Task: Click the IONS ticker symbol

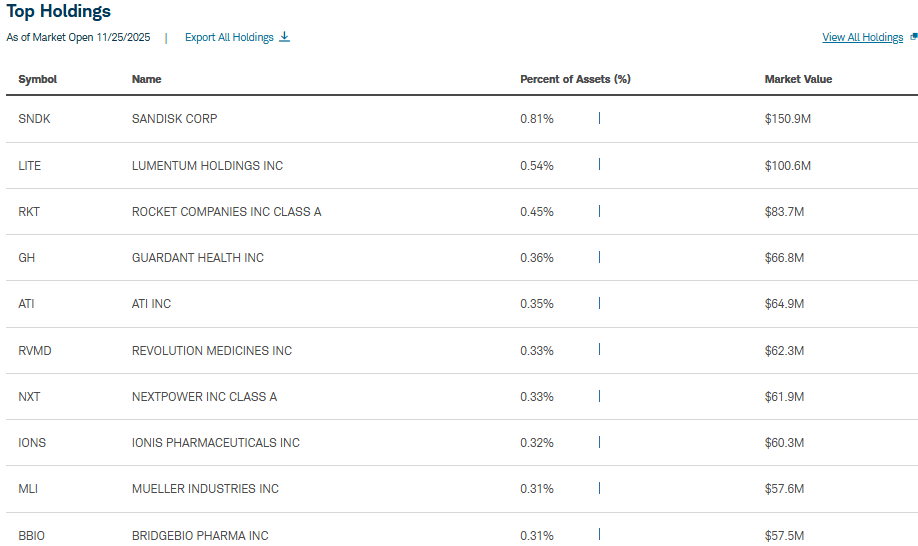Action: click(x=32, y=443)
